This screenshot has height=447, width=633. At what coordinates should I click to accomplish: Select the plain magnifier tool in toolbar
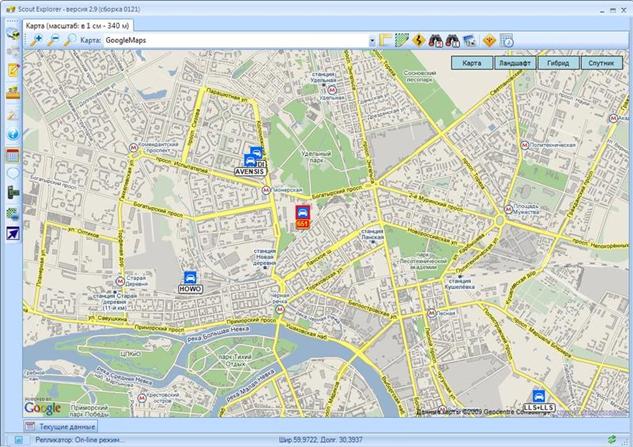70,40
